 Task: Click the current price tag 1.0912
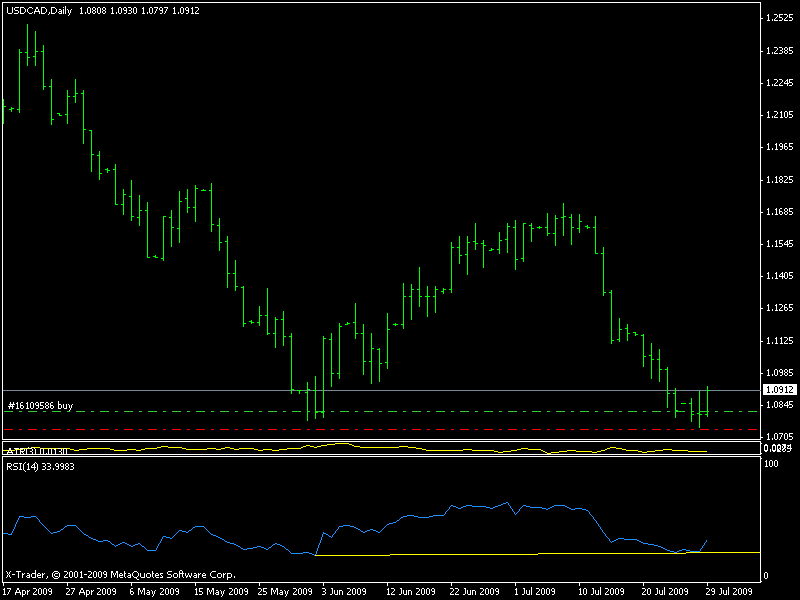pos(778,389)
